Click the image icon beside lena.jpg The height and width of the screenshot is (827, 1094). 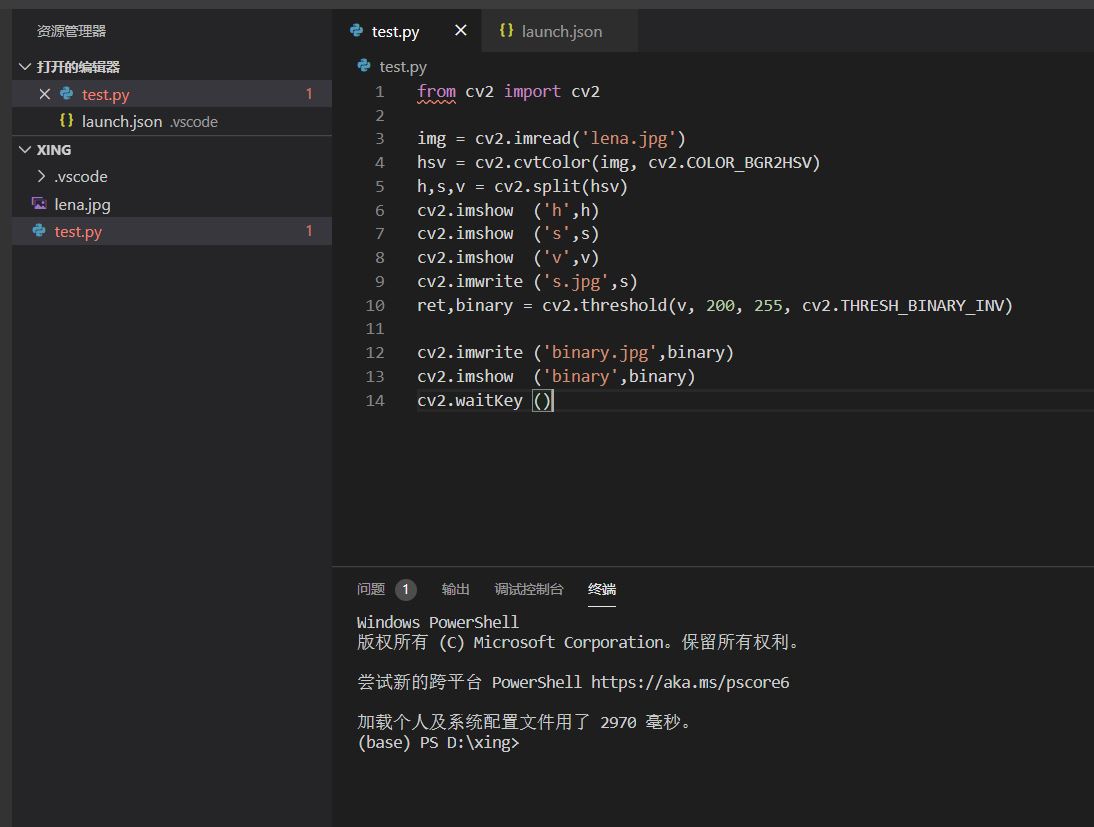[x=39, y=203]
